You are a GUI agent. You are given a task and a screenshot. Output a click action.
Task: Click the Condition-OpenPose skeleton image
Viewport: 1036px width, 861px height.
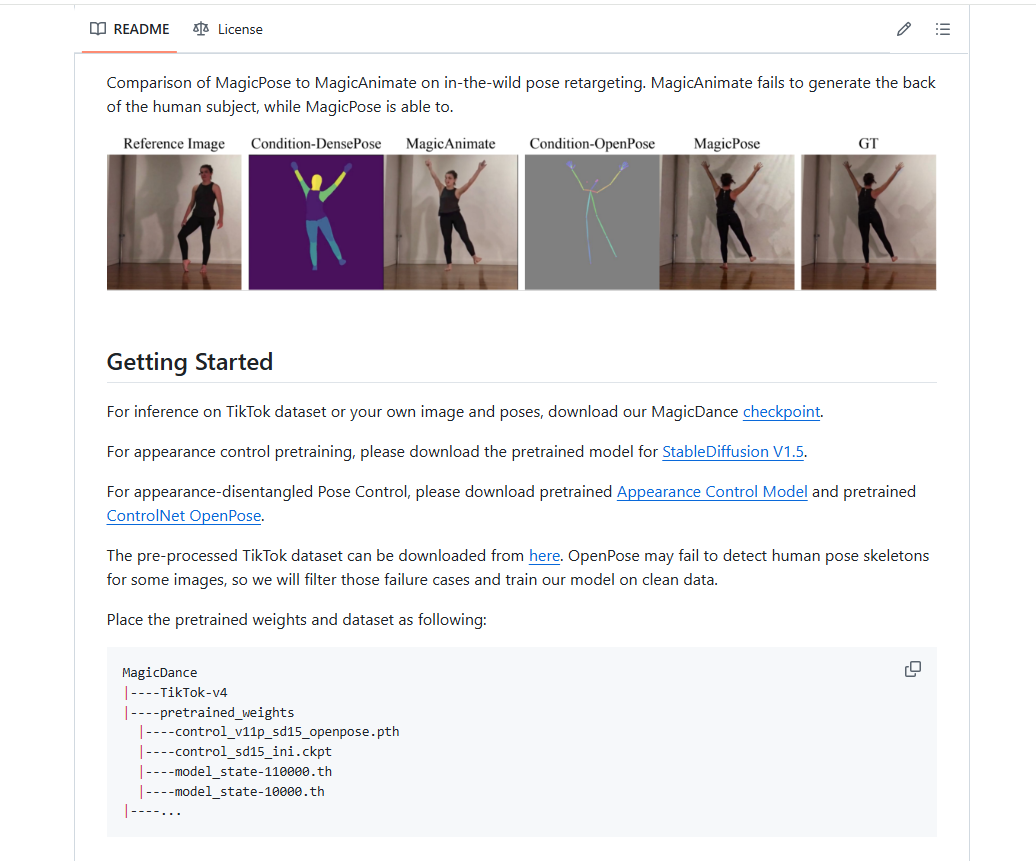(x=592, y=222)
